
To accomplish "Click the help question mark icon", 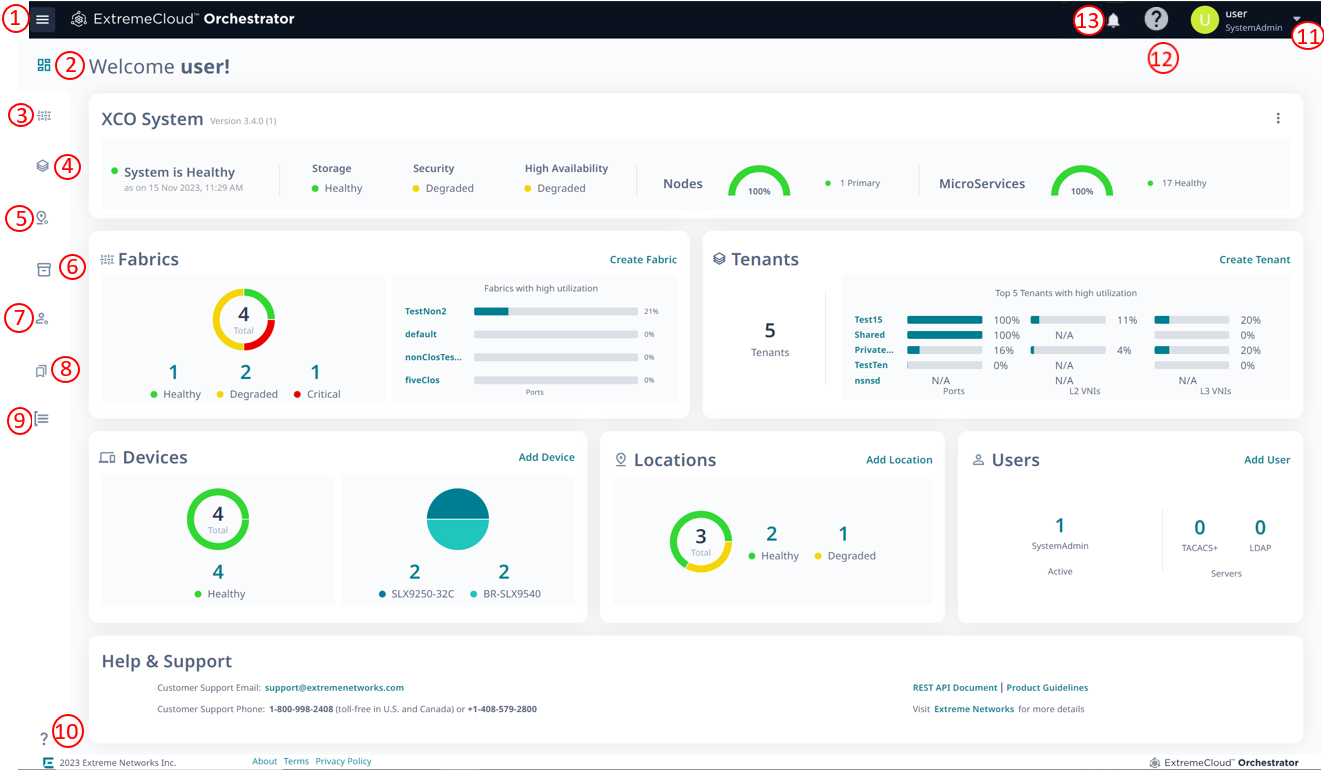I will point(1156,18).
